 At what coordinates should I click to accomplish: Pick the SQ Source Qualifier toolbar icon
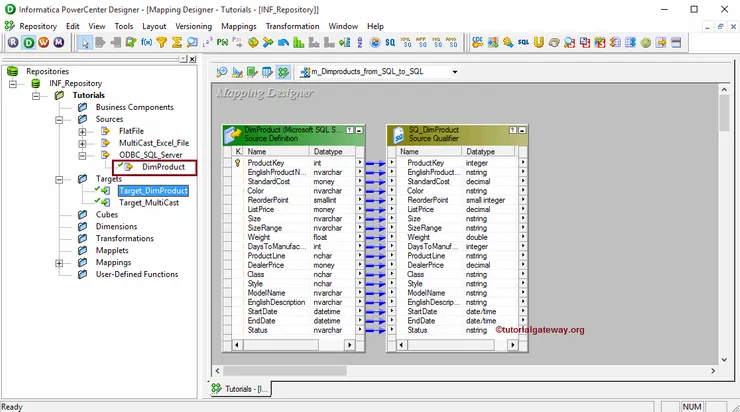tap(390, 42)
